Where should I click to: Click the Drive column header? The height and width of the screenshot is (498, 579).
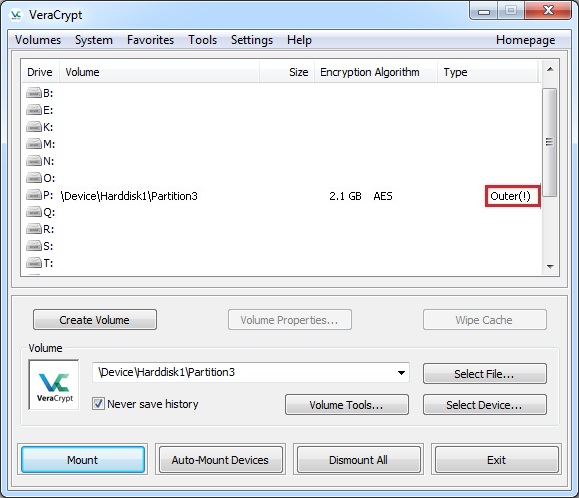point(40,72)
